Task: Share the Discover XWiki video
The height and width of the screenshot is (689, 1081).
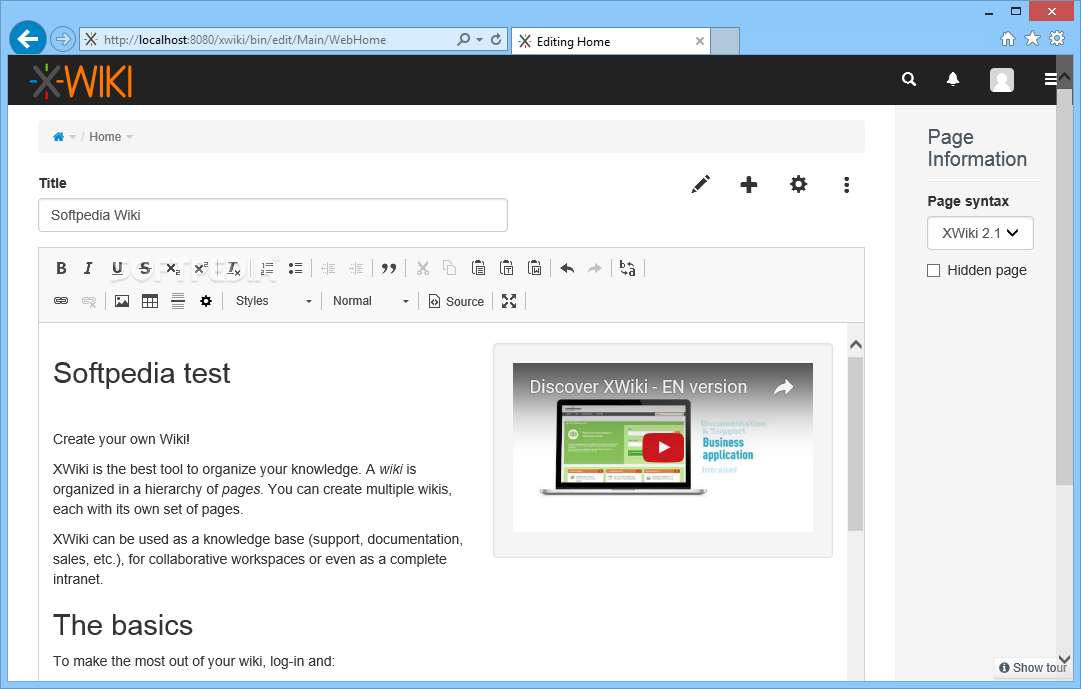Action: 784,387
